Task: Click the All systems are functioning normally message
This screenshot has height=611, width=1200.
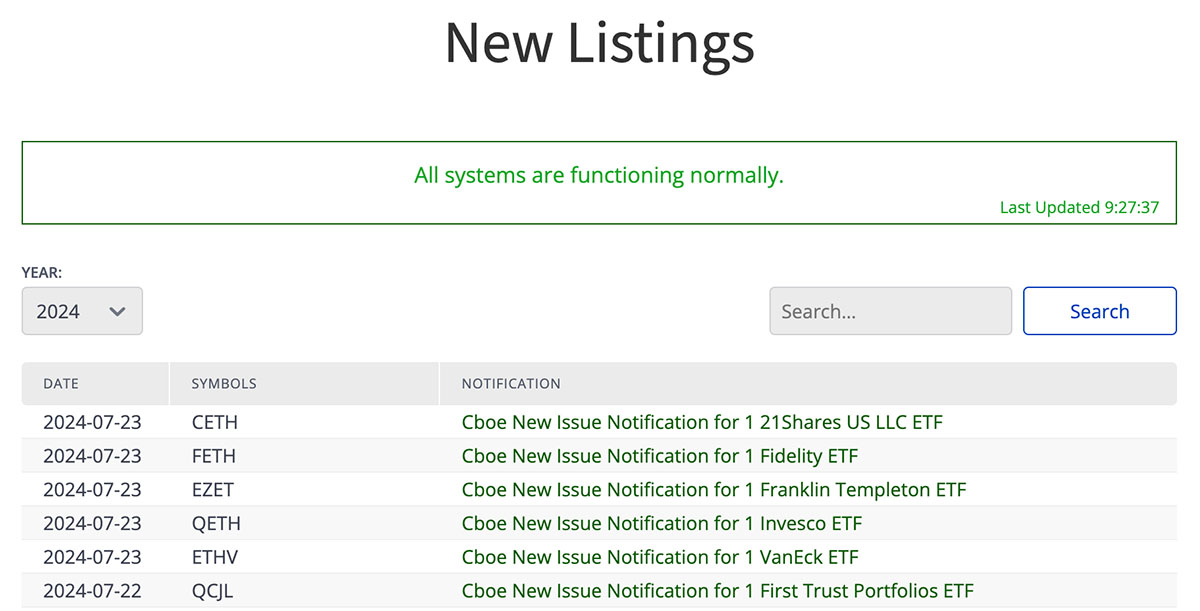Action: click(x=599, y=176)
